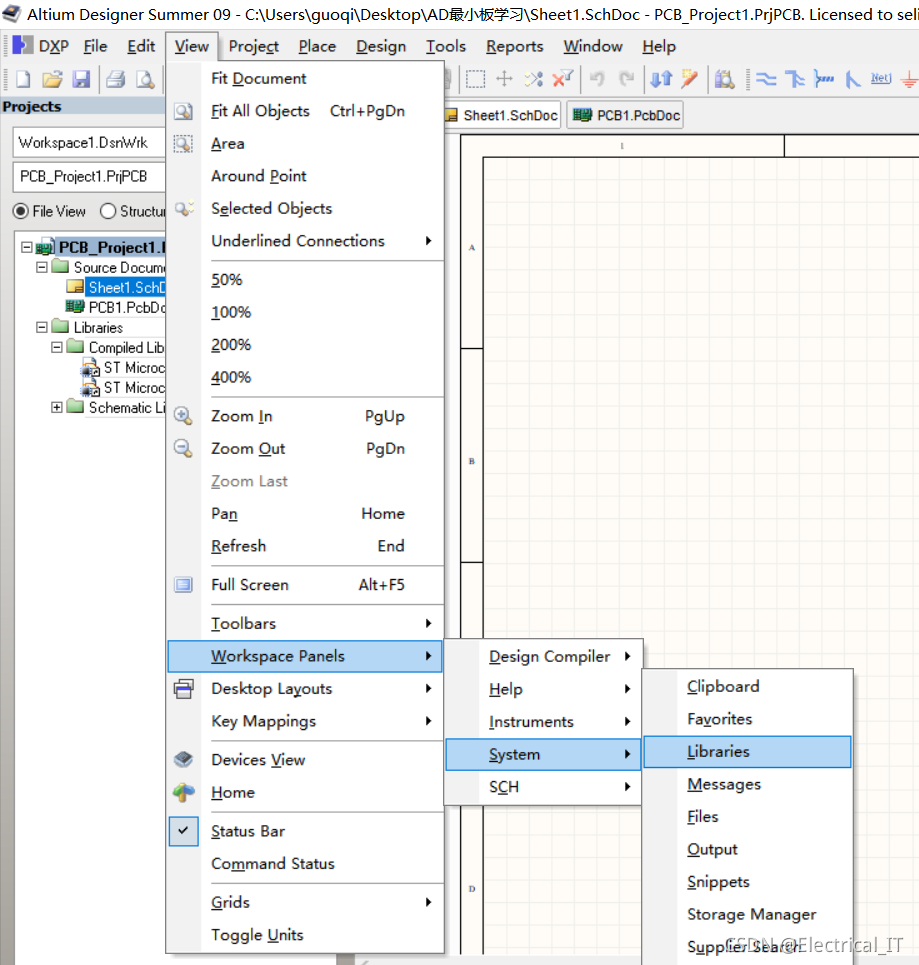Click the Cross Probe pencil icon
This screenshot has width=919, height=965.
[x=690, y=79]
